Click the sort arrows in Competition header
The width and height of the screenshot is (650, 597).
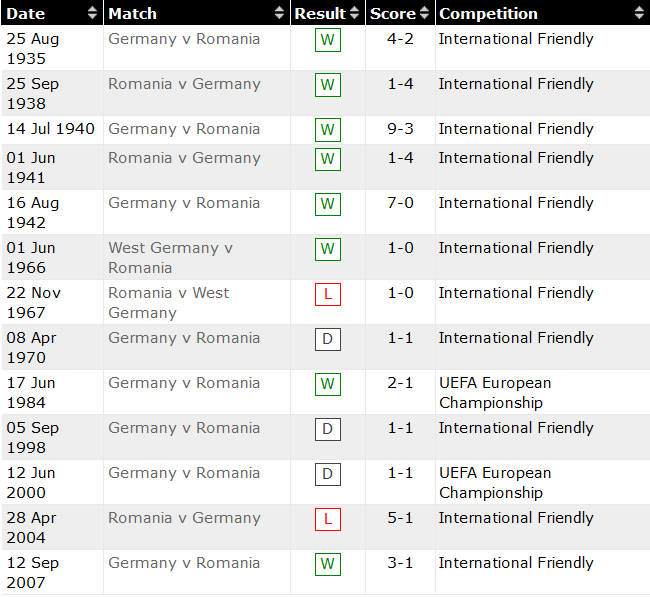click(x=639, y=13)
